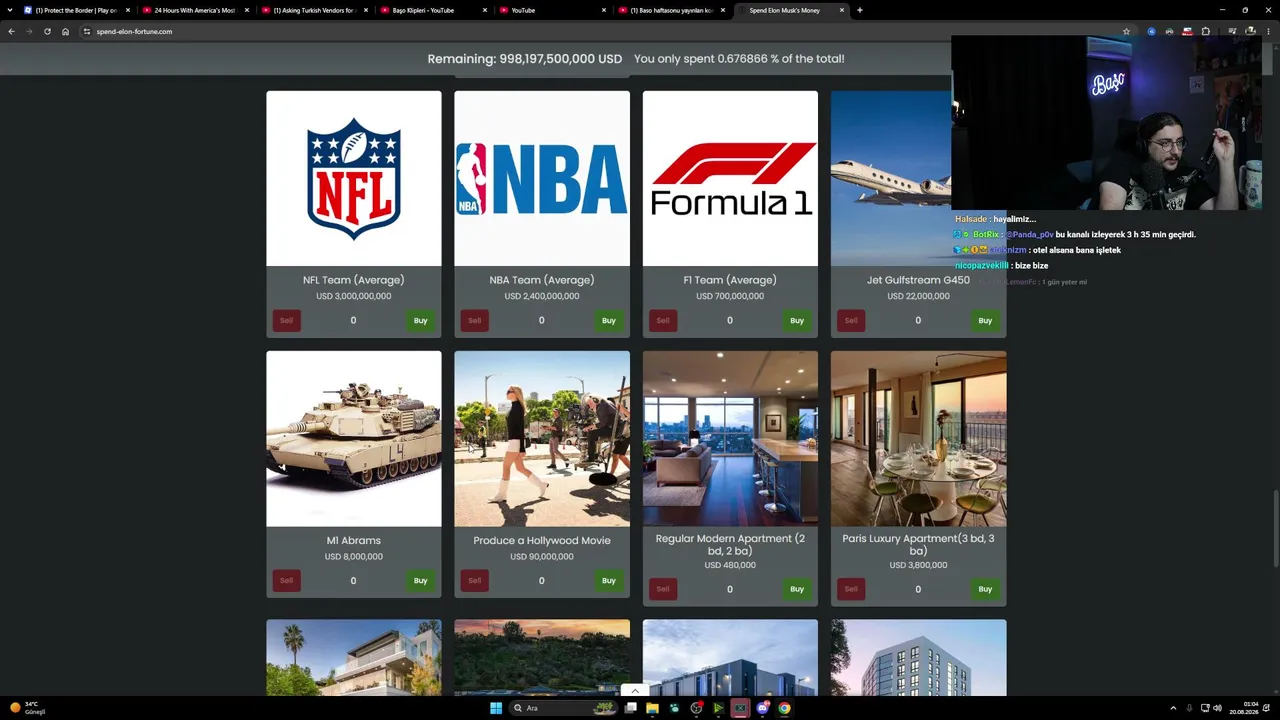
Task: Click the Formula 1 logo image
Action: click(730, 179)
